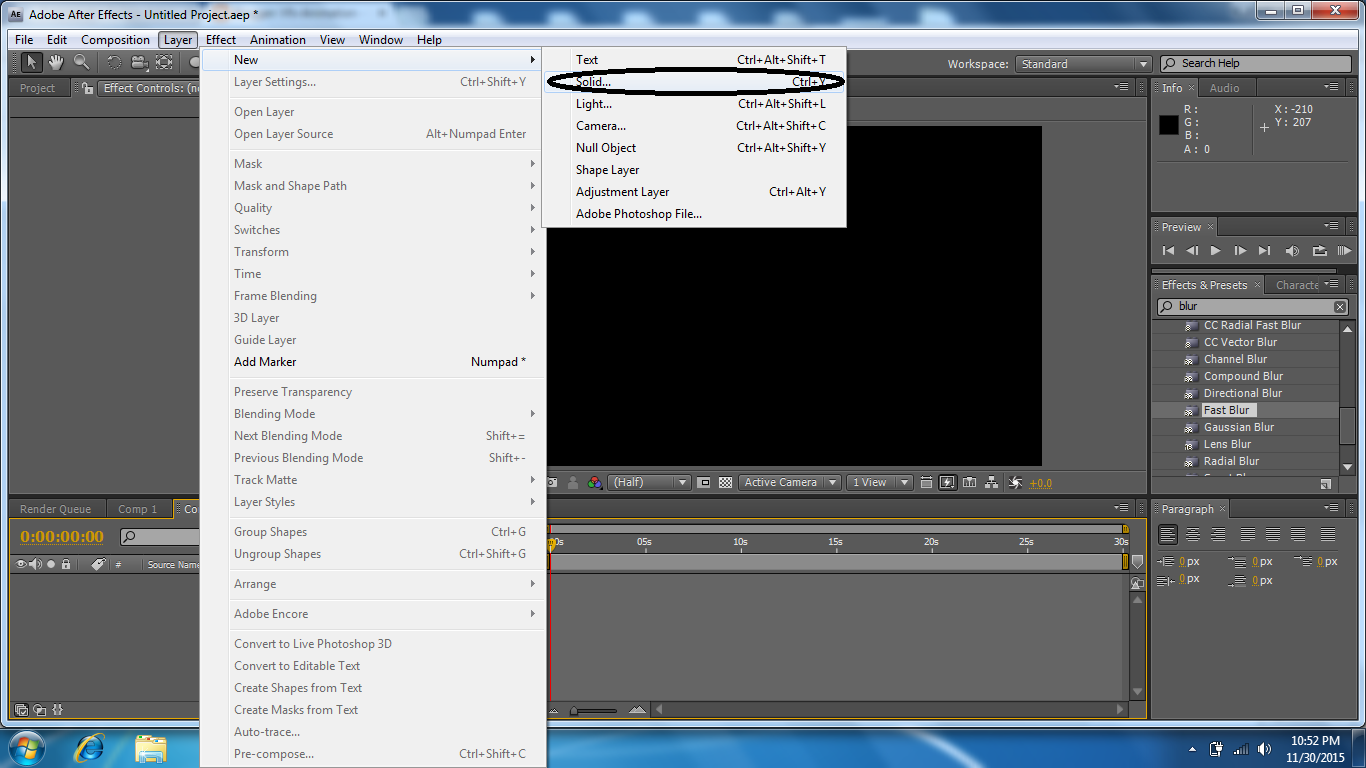Click the Region of Interest icon
Screen dimensions: 1366x768
(703, 482)
